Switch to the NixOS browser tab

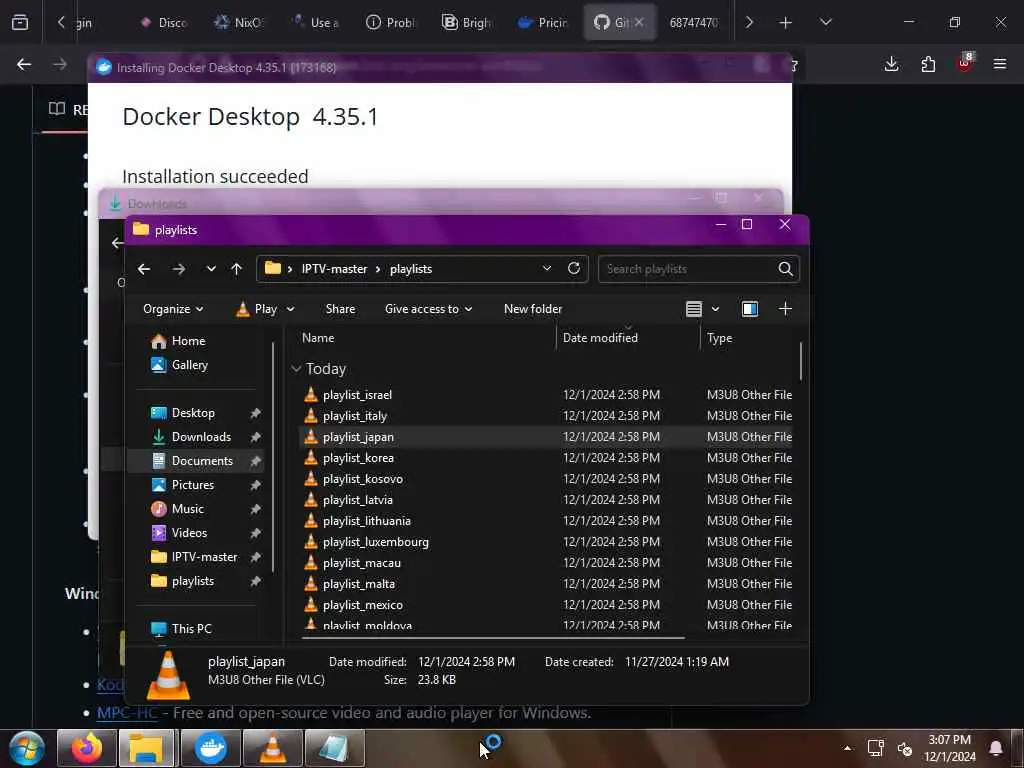point(238,22)
